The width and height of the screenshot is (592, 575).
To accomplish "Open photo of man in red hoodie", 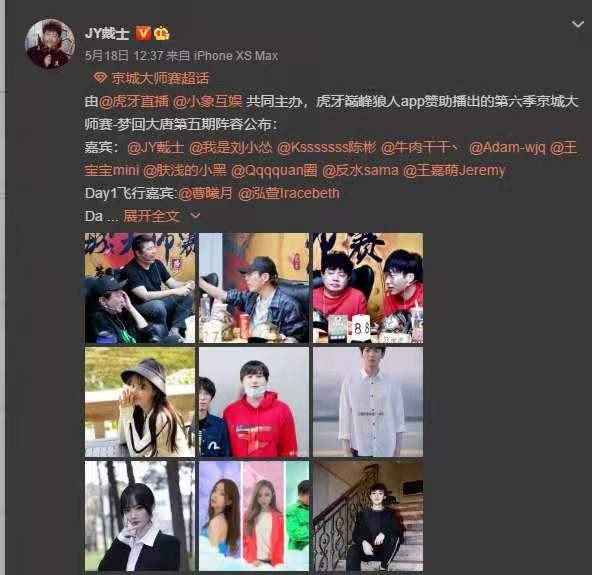I will tap(254, 402).
